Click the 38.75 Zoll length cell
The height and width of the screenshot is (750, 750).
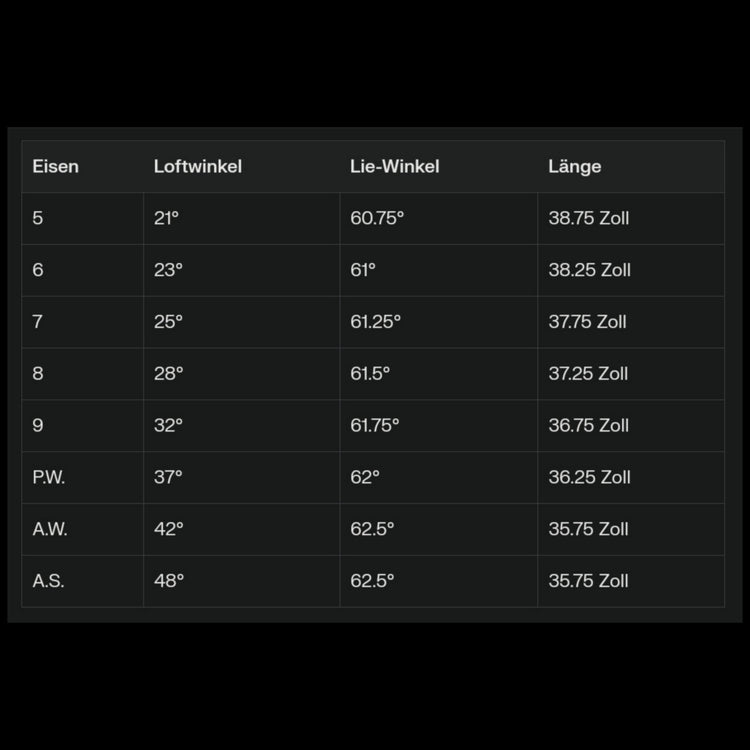588,218
